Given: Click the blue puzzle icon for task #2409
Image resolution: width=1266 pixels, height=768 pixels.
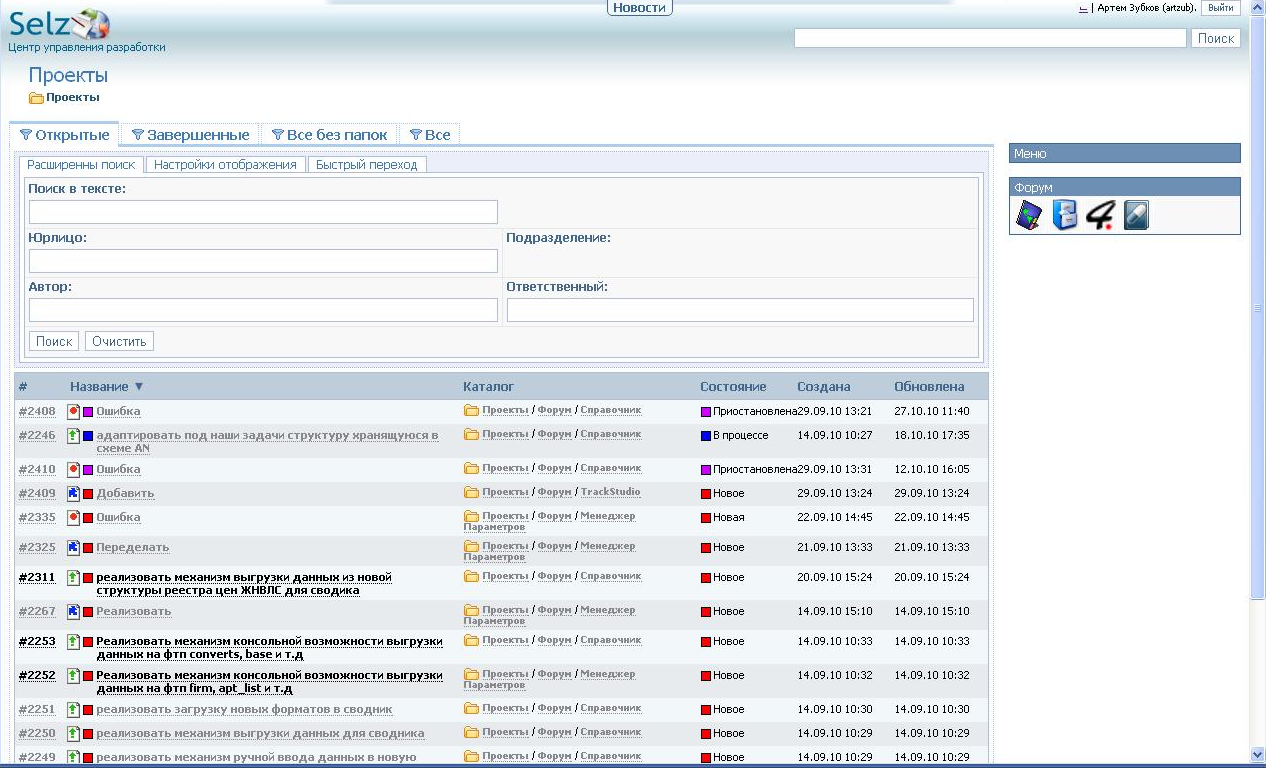Looking at the screenshot, I should 73,494.
